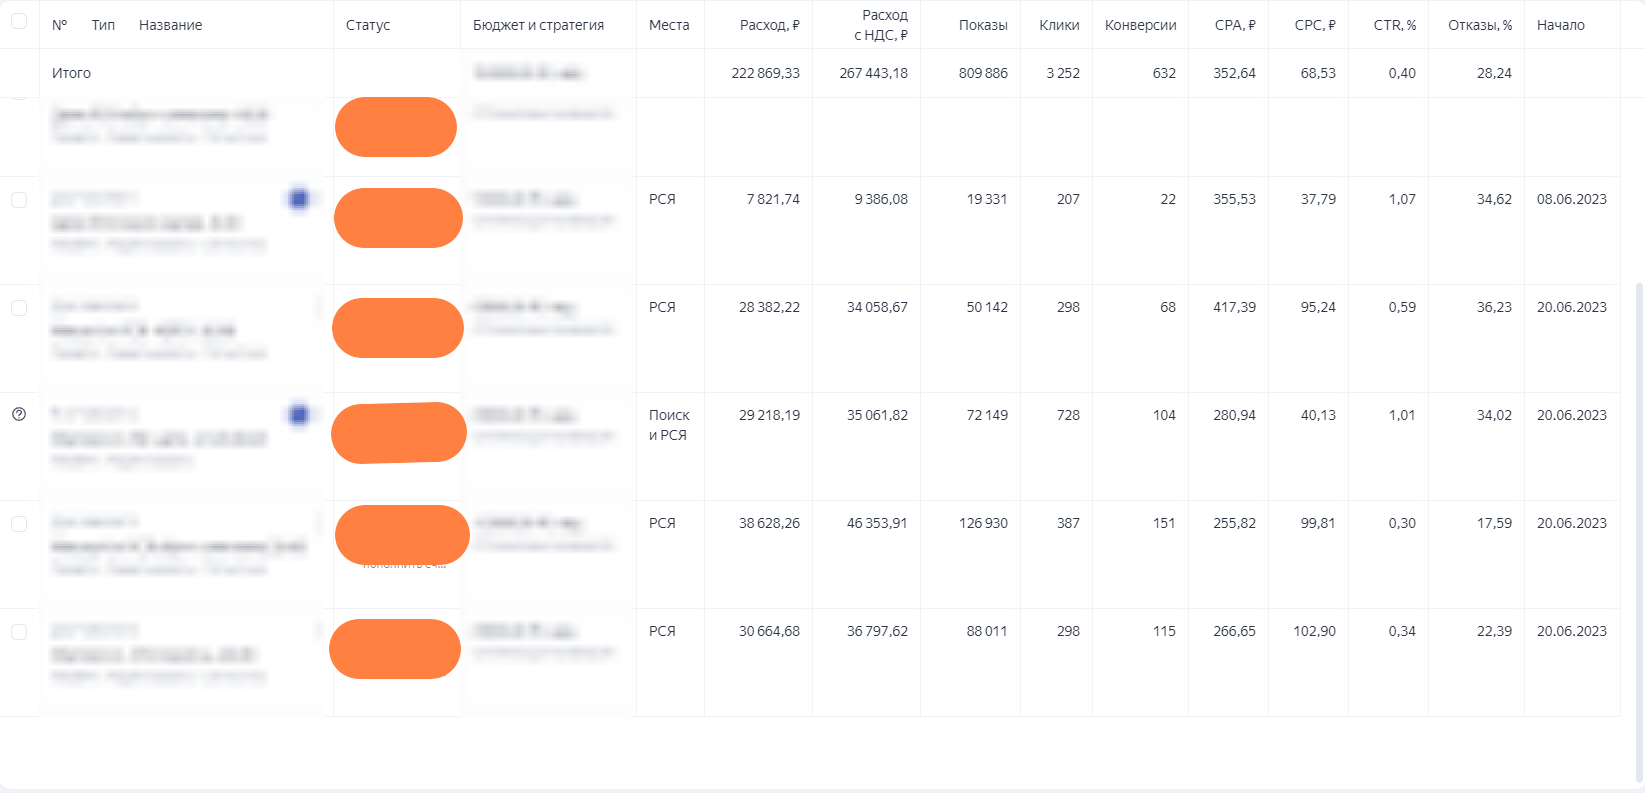The image size is (1645, 793).
Task: Click spend with VAT cell 36 797,62
Action: point(877,631)
